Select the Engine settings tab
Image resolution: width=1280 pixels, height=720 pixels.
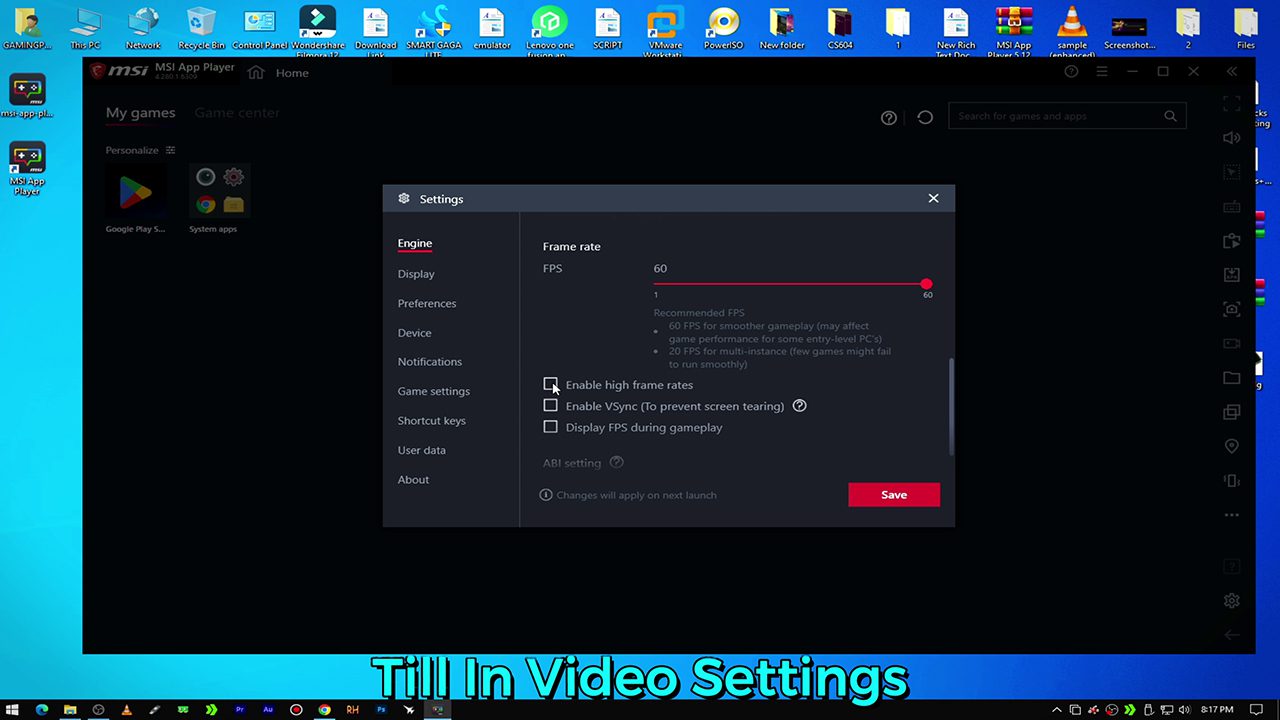(415, 243)
